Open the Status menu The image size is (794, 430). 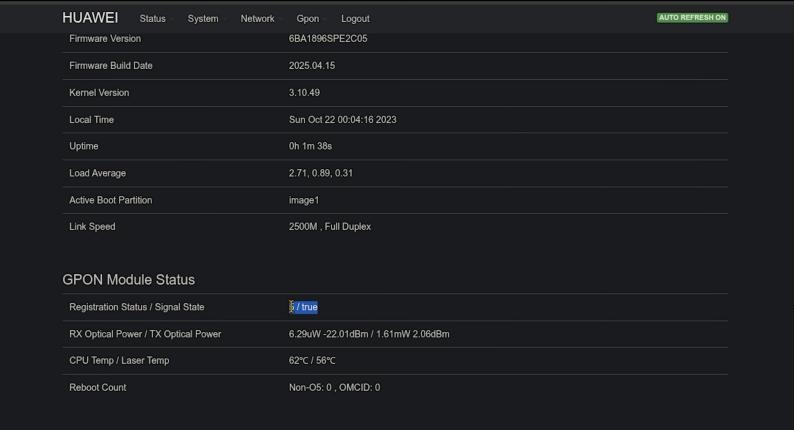click(x=152, y=19)
